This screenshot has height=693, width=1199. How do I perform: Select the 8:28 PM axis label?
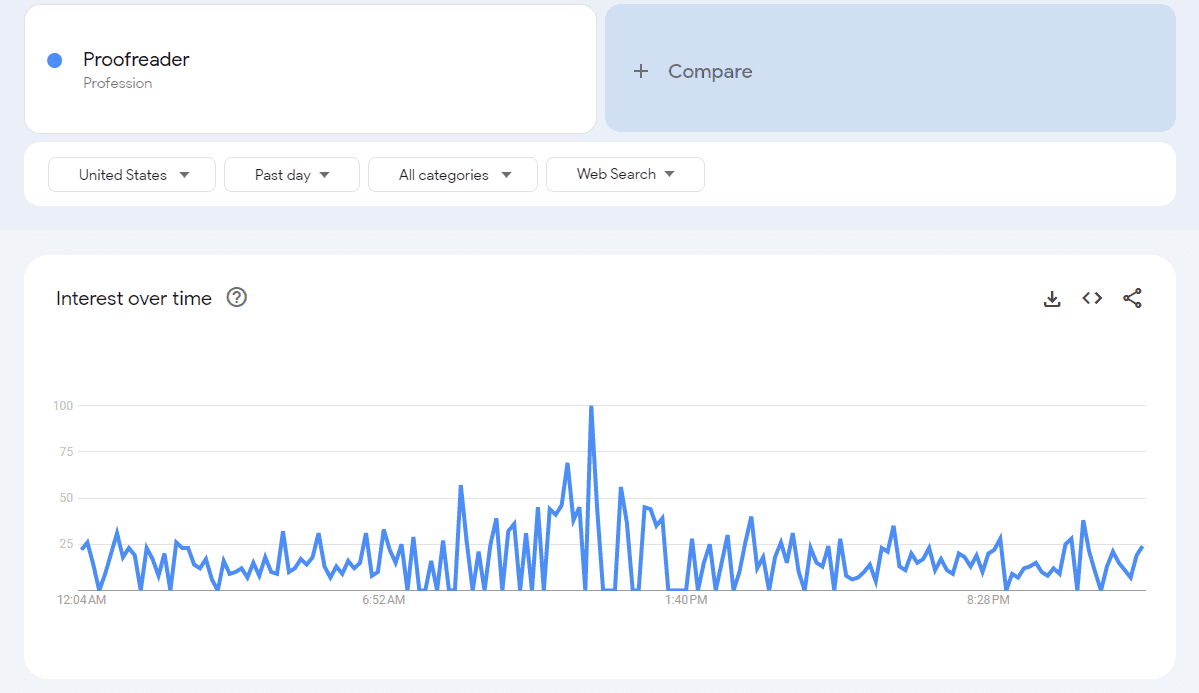pos(987,600)
